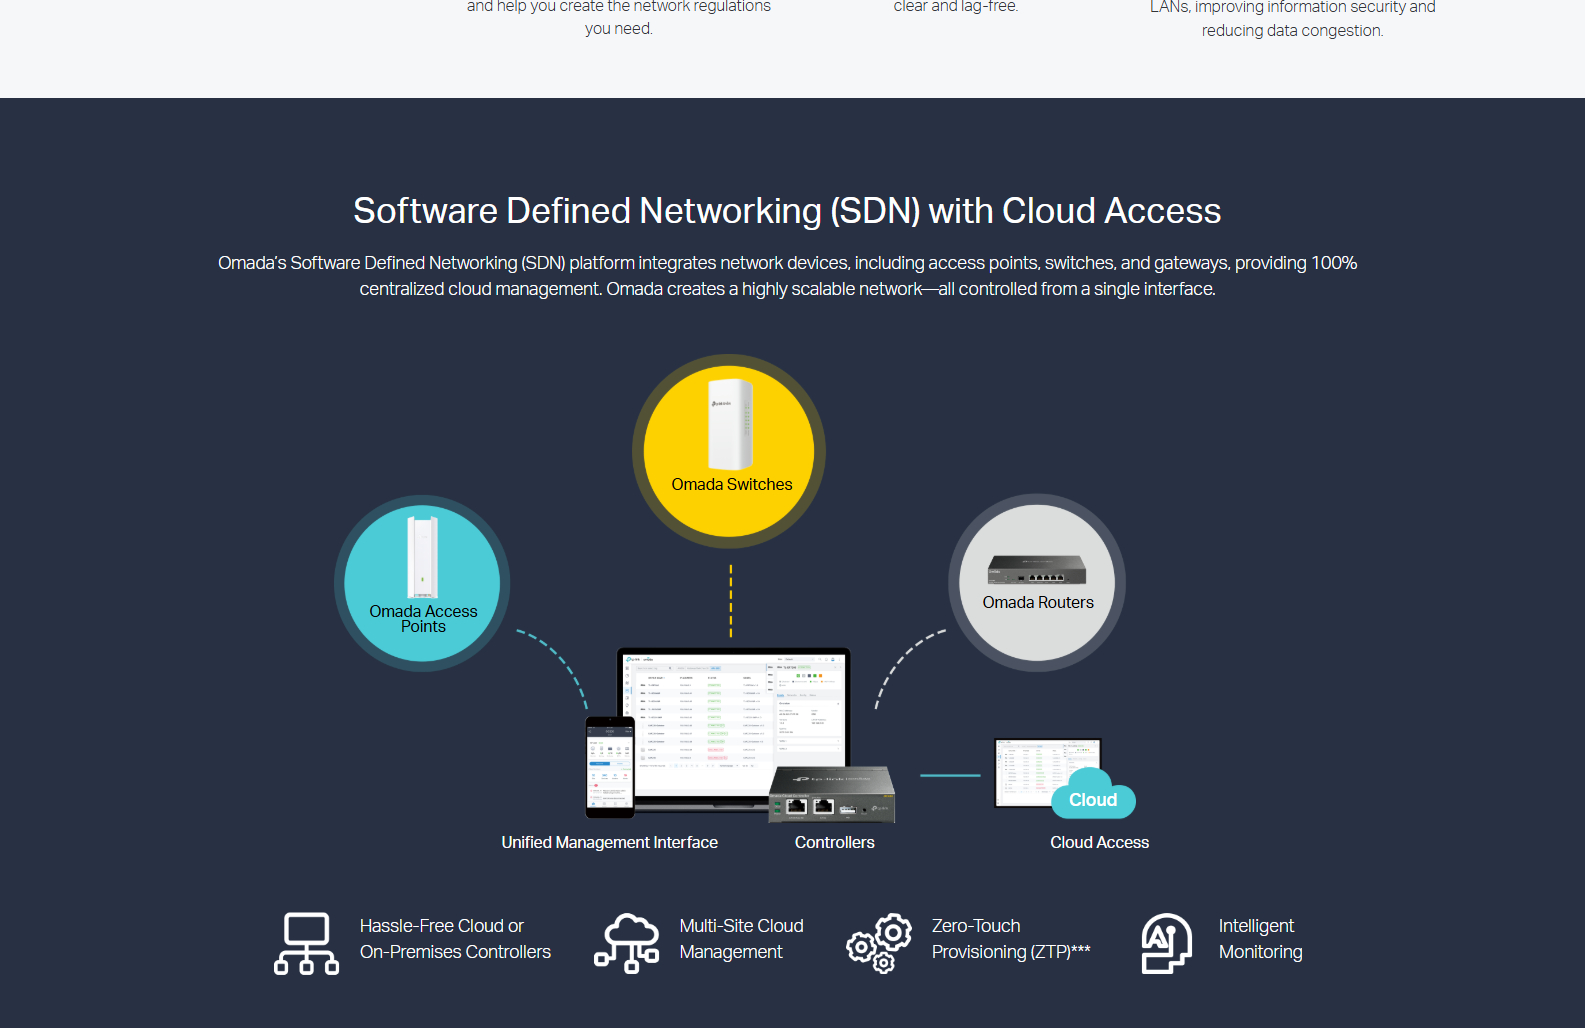Click the access point device image
The image size is (1585, 1028).
[x=422, y=558]
